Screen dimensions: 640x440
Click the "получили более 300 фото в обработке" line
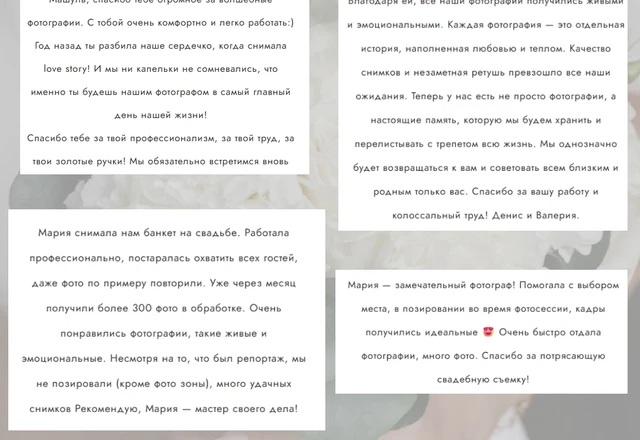(x=167, y=307)
